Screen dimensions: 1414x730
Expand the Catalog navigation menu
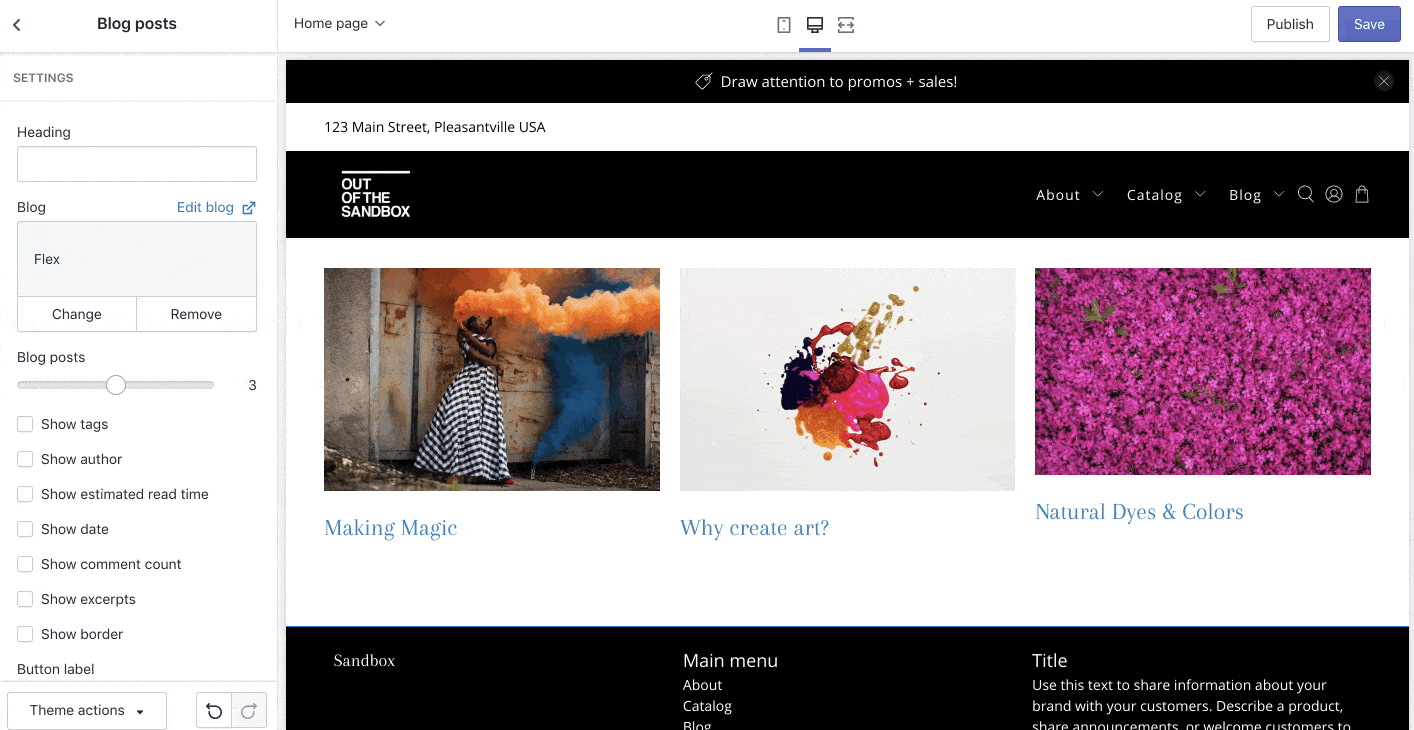1165,195
